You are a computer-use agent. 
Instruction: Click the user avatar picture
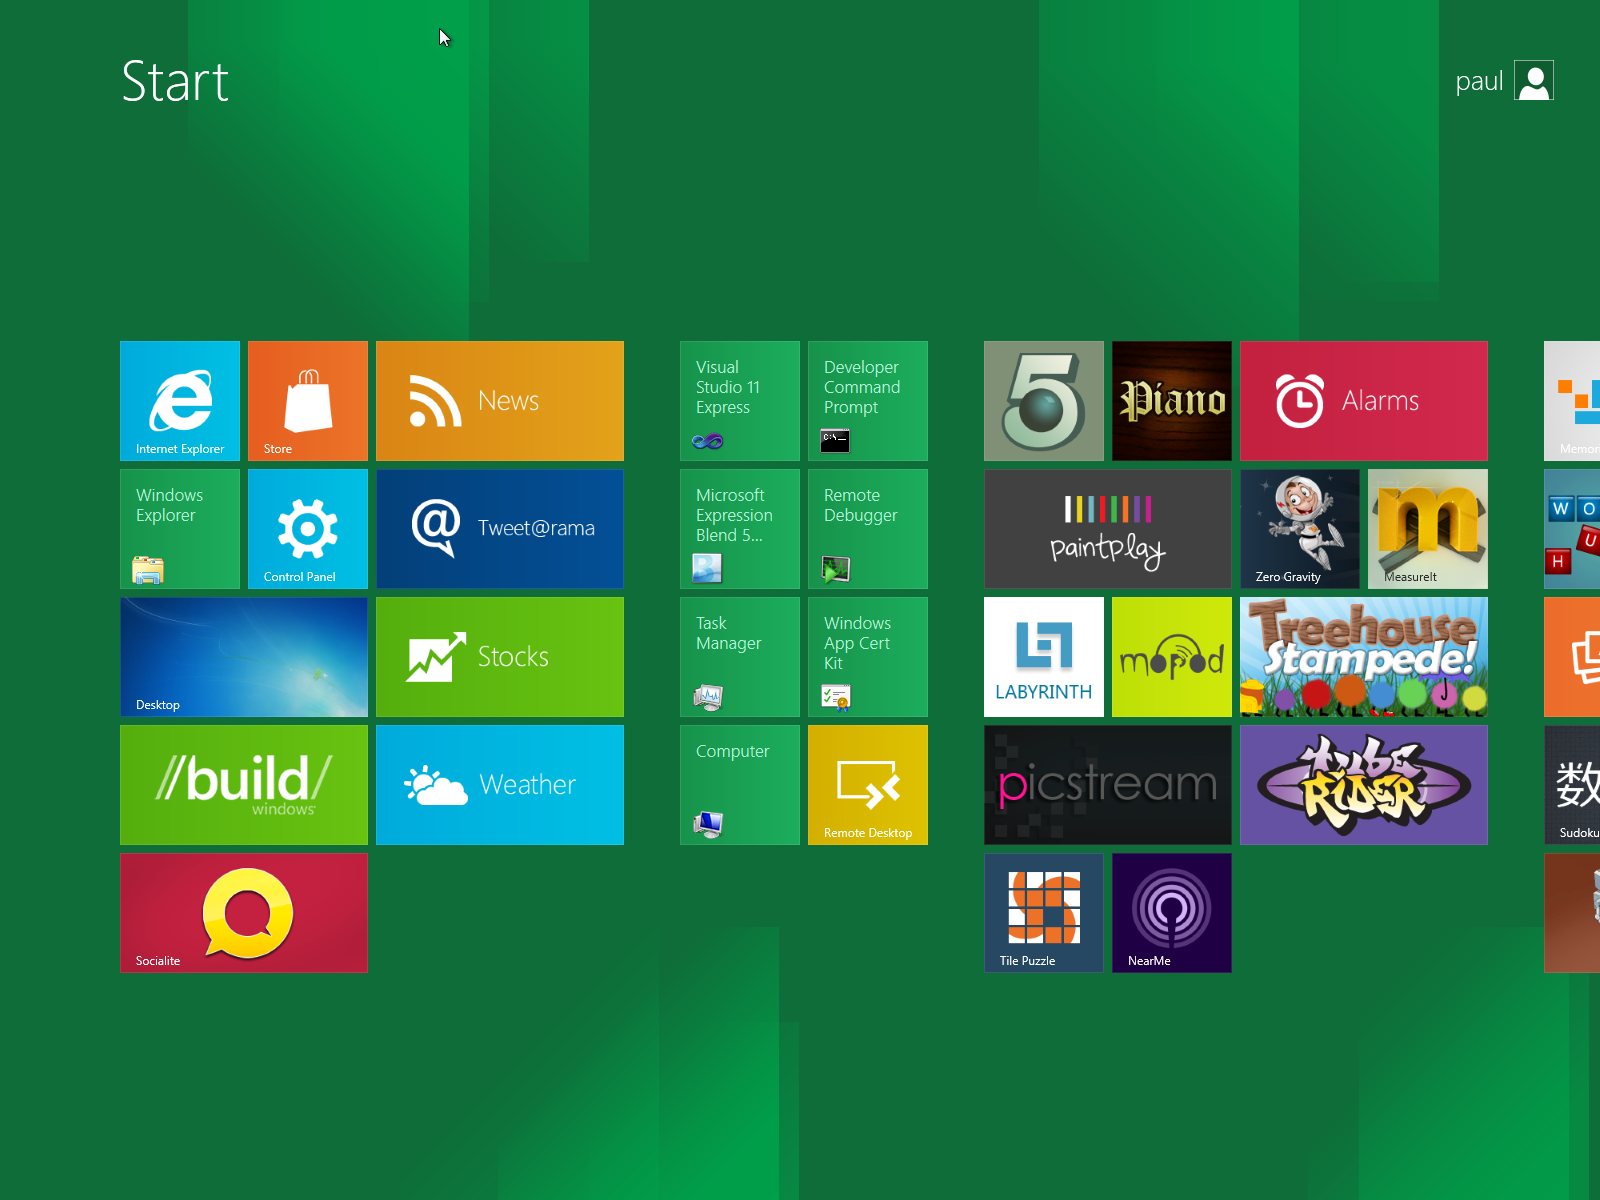(1534, 81)
